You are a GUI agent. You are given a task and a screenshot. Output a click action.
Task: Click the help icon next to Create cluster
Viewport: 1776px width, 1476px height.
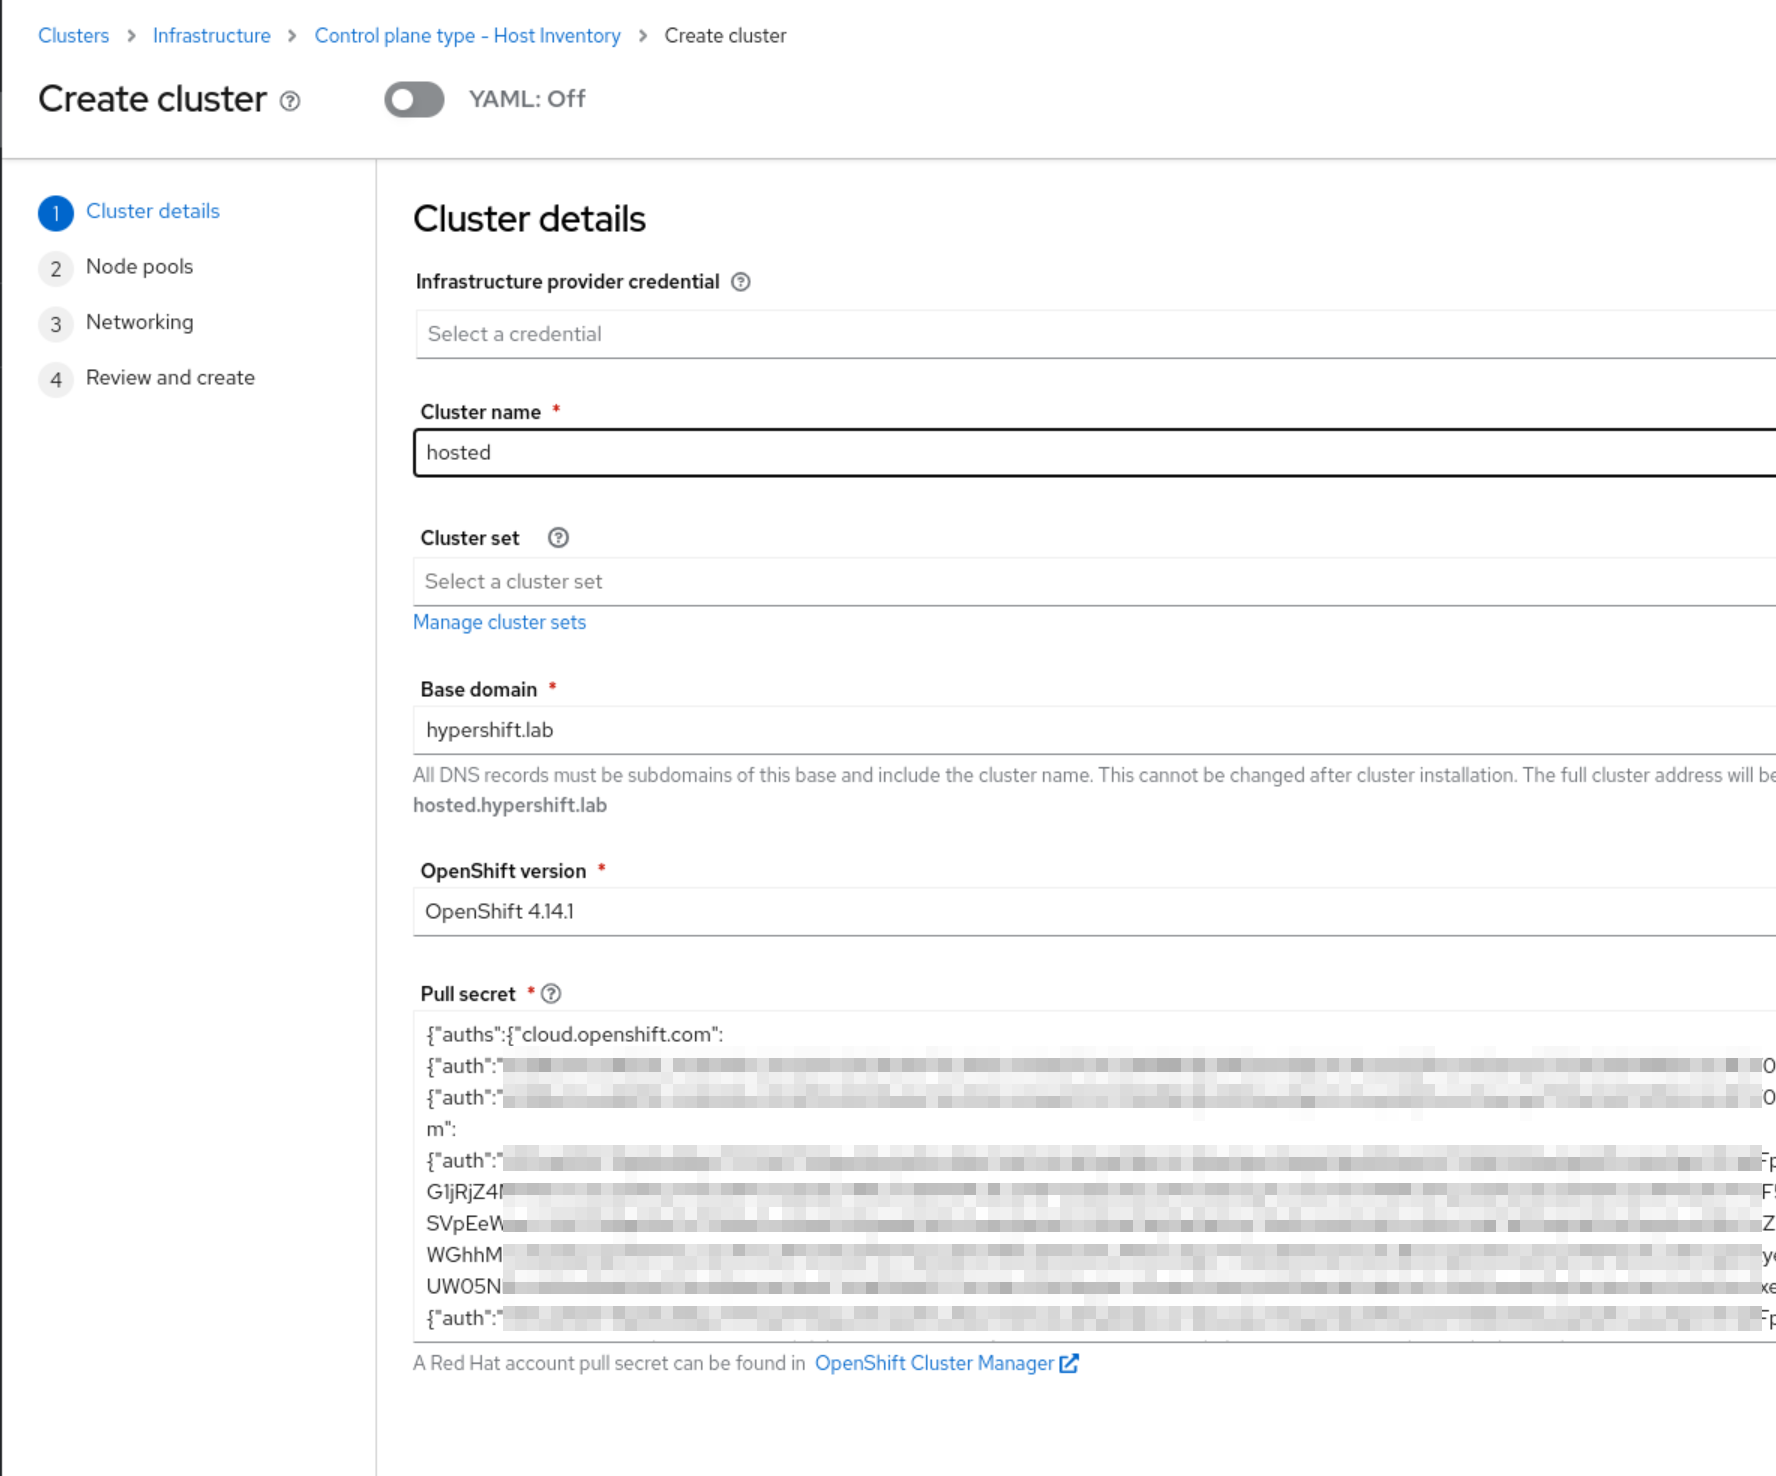(x=290, y=101)
